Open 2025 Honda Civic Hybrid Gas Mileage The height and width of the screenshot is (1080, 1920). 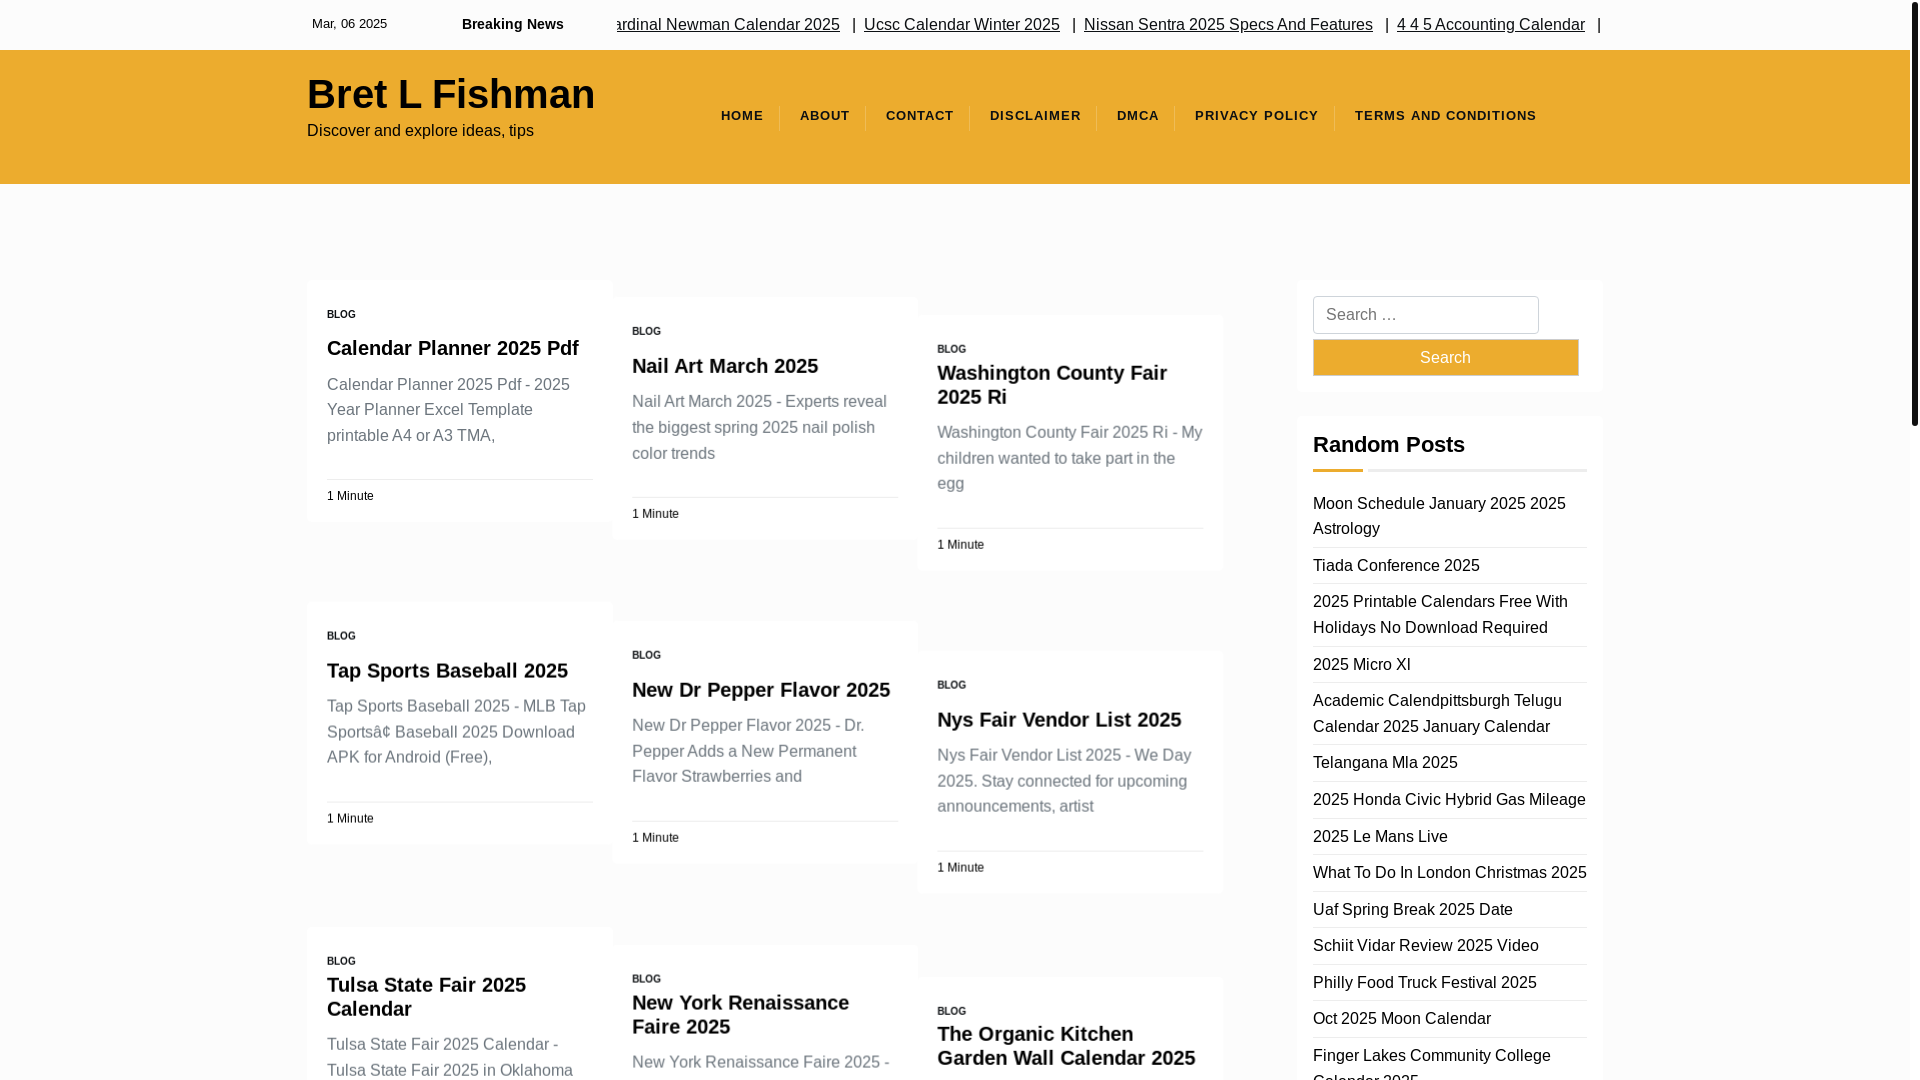[1448, 800]
